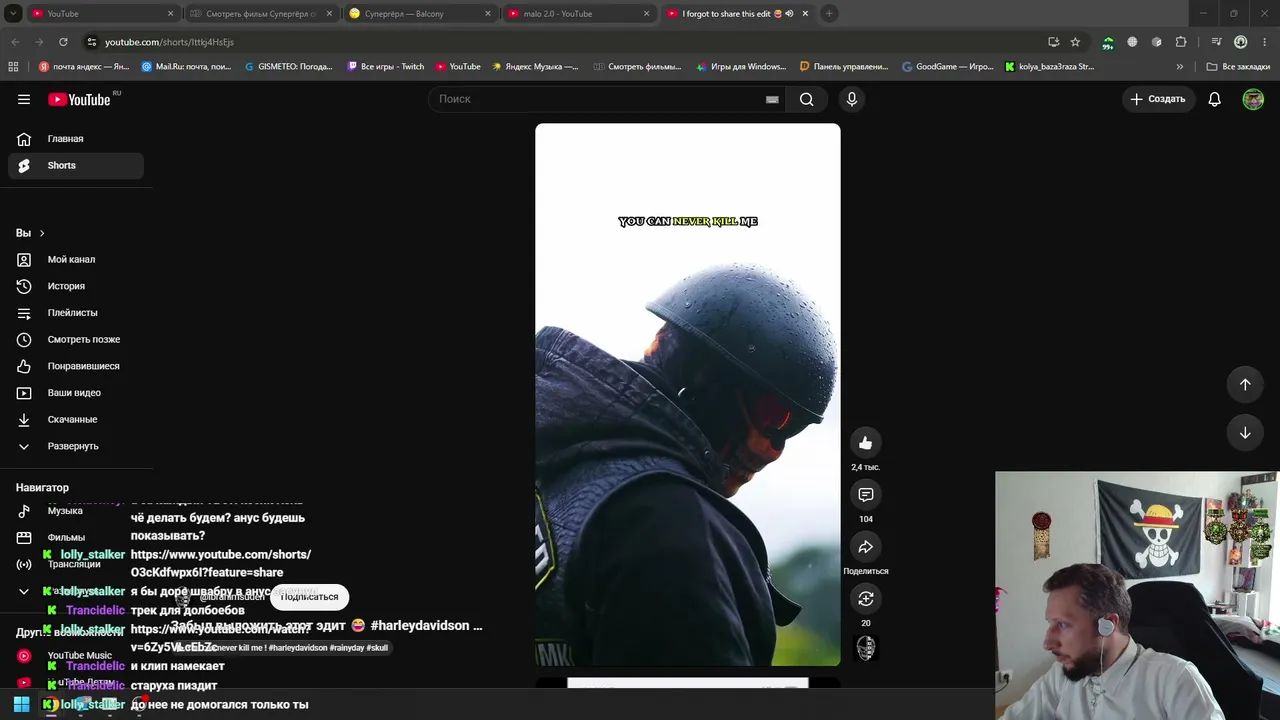Viewport: 1280px width, 720px height.
Task: Open the Windows Start menu
Action: click(21, 705)
